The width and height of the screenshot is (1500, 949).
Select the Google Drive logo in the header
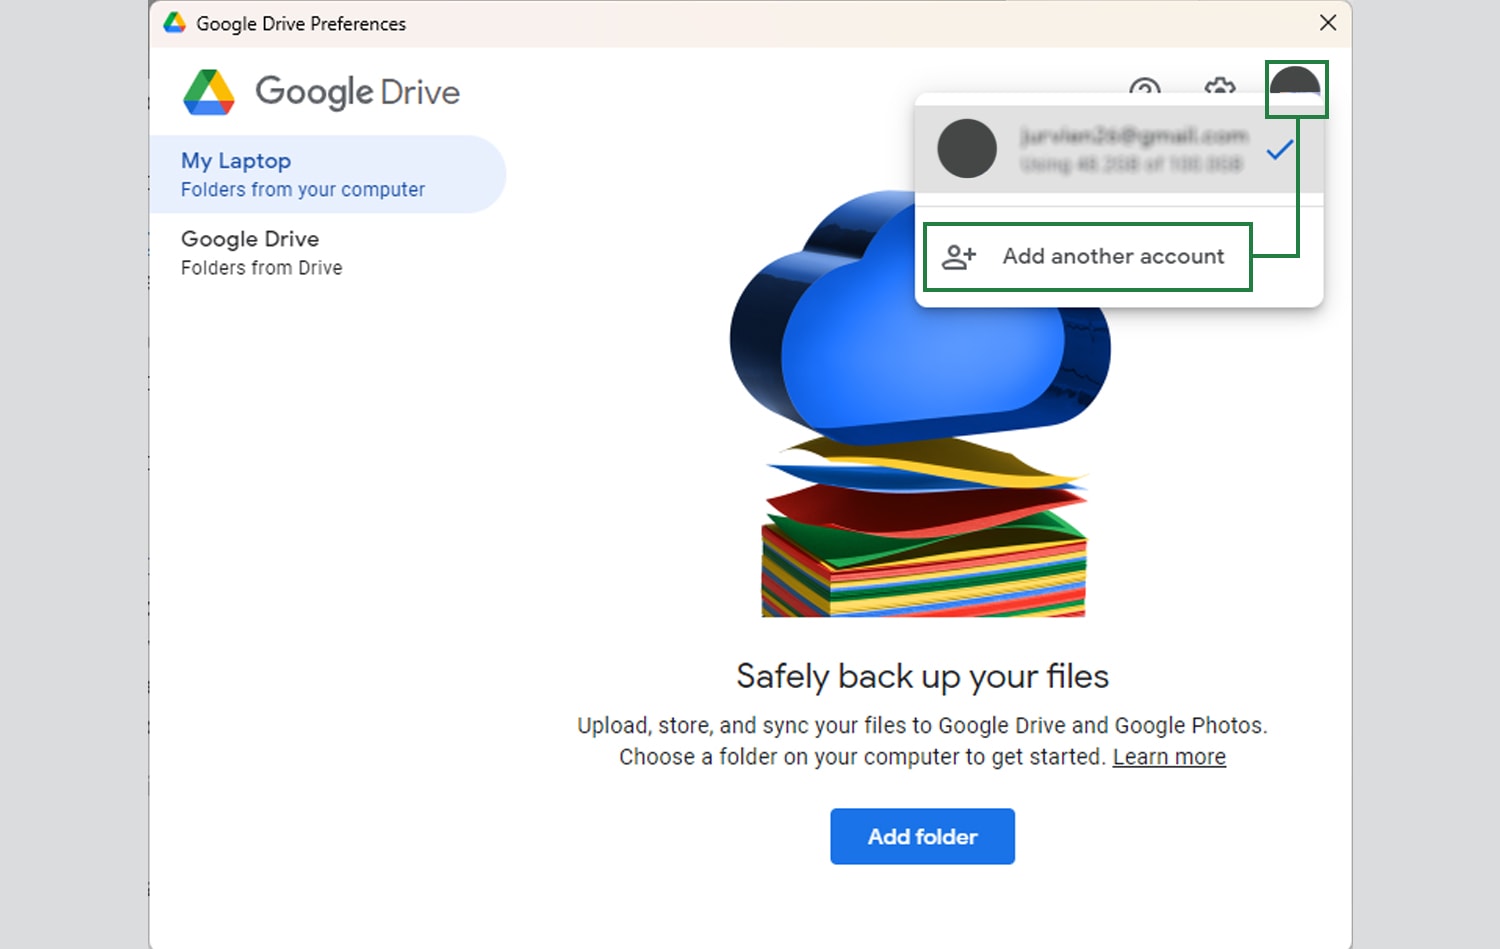pos(319,91)
